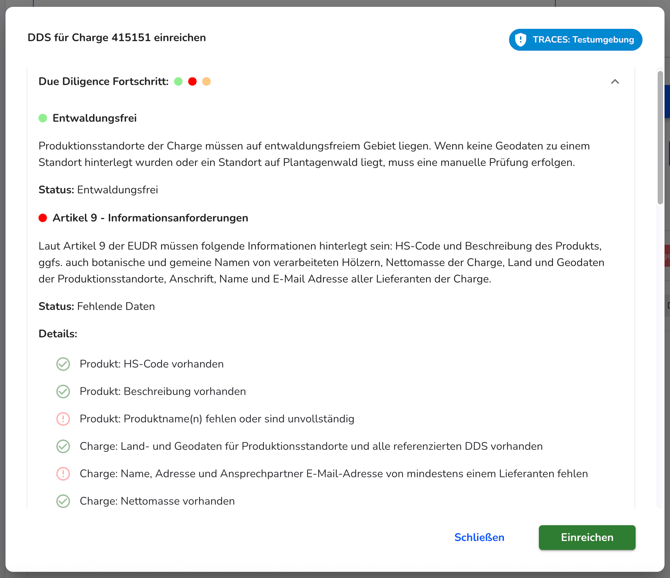Click the dialog's vertical scrollbar
Image resolution: width=670 pixels, height=578 pixels.
(660, 137)
